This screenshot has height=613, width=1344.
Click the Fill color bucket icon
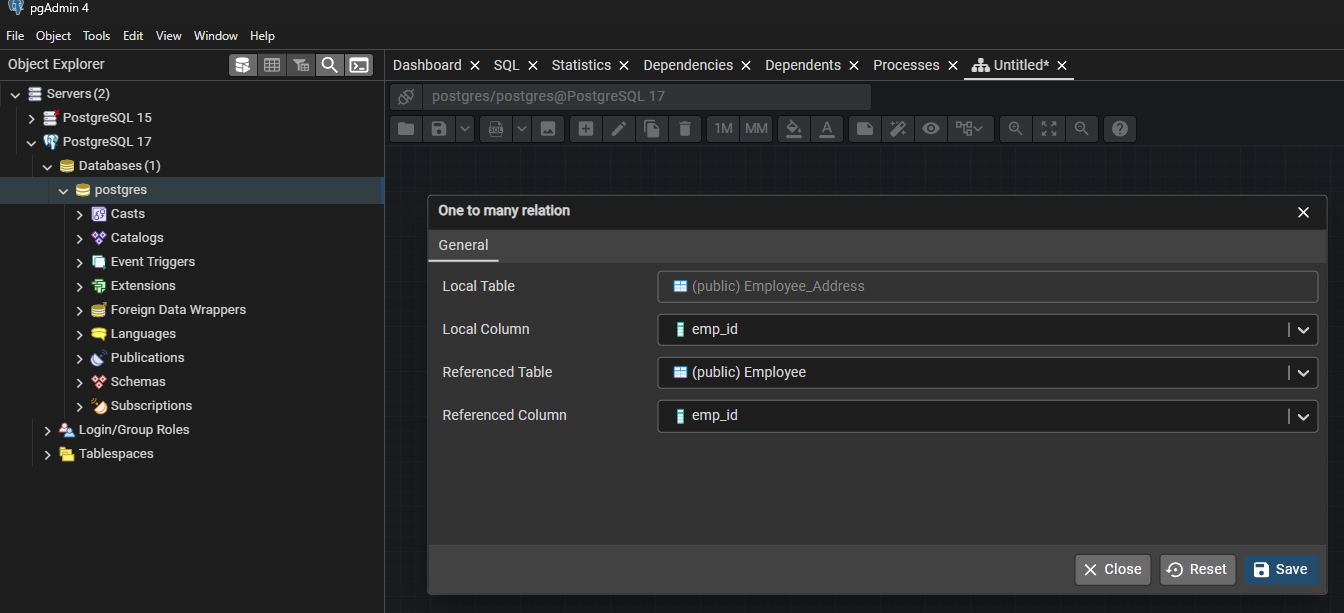(793, 129)
